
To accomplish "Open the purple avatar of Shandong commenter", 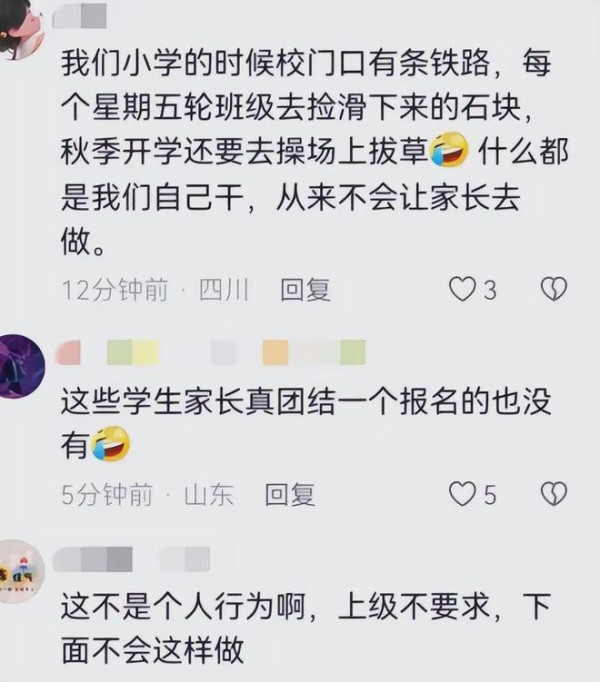I will (x=21, y=366).
